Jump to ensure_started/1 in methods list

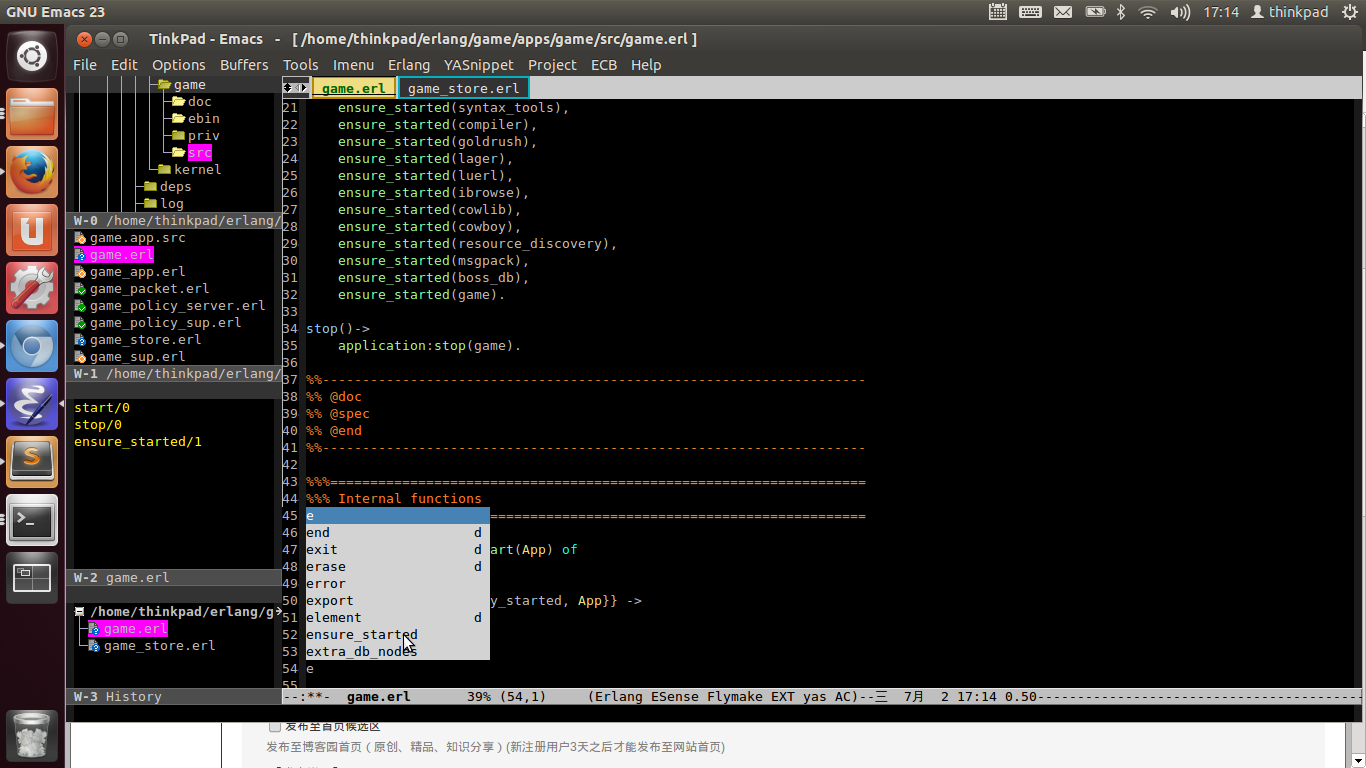coord(138,442)
